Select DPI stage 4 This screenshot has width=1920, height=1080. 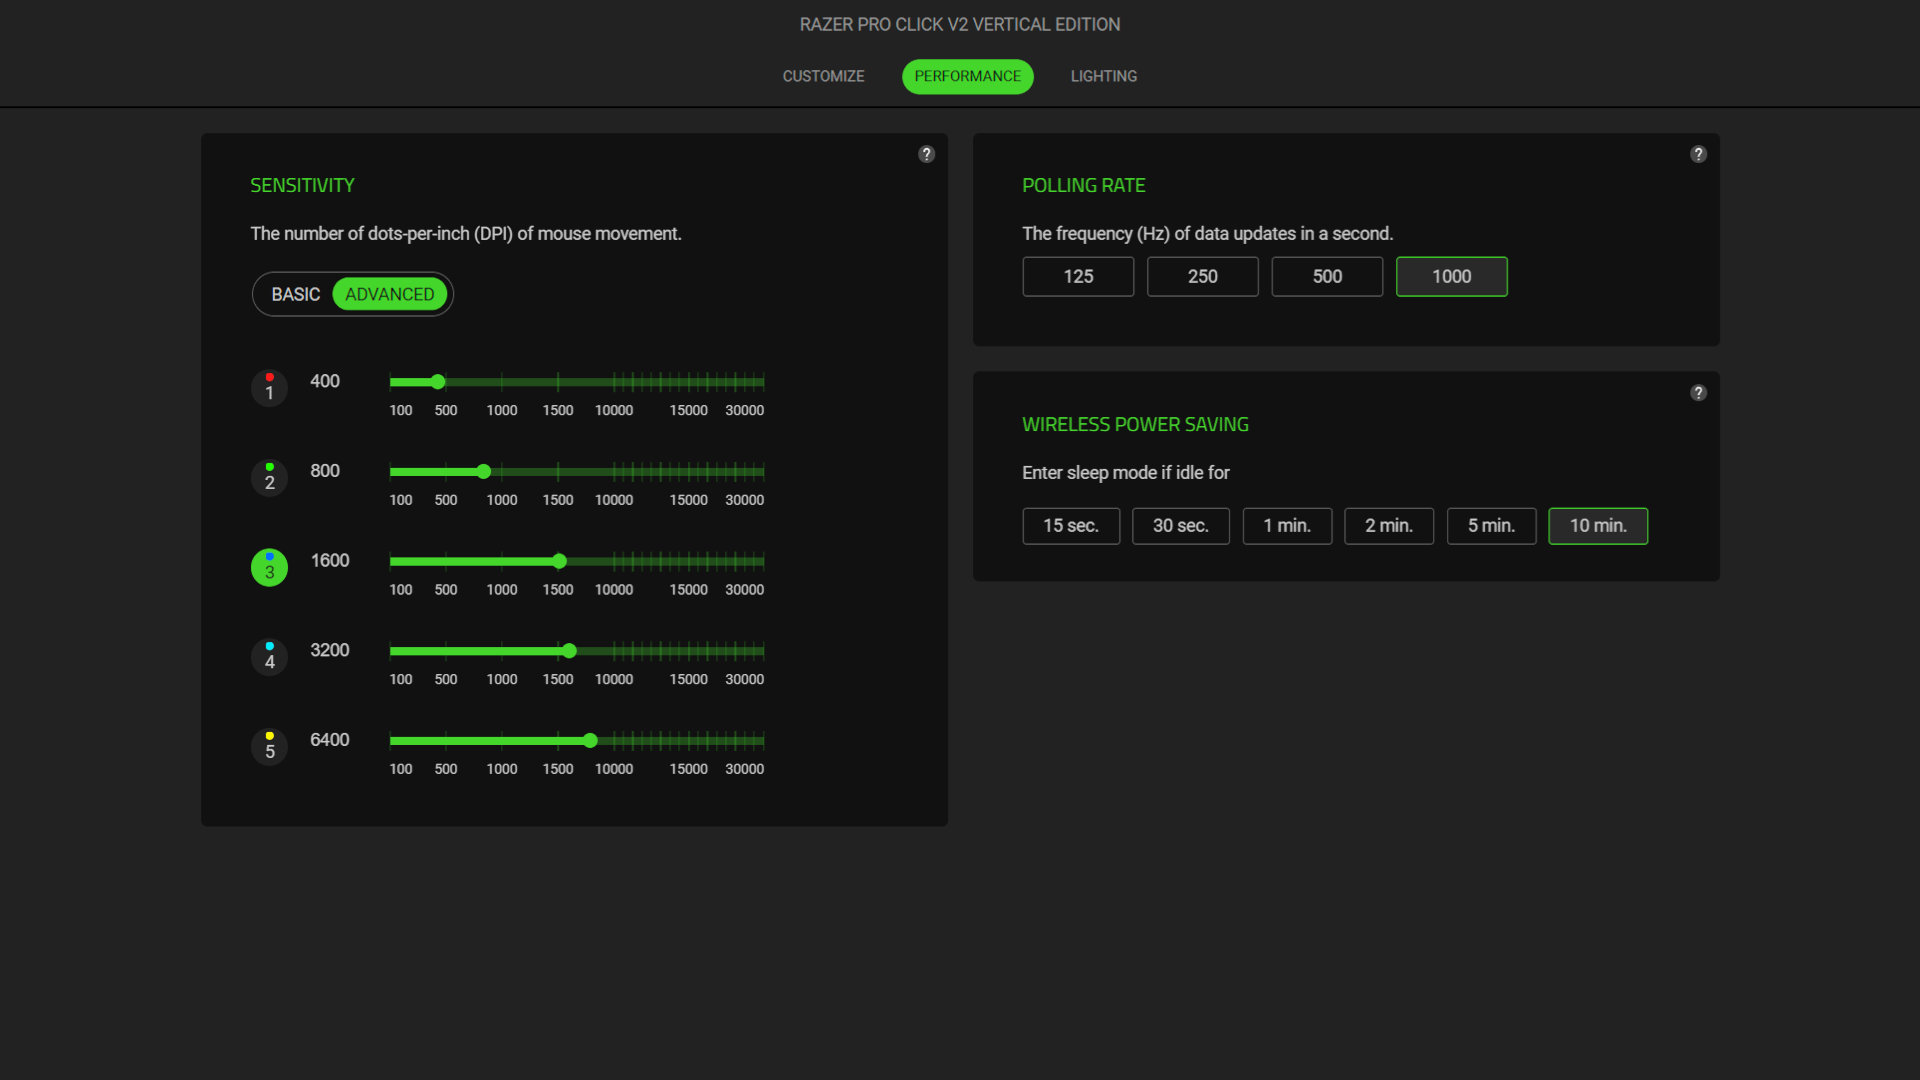pyautogui.click(x=269, y=657)
